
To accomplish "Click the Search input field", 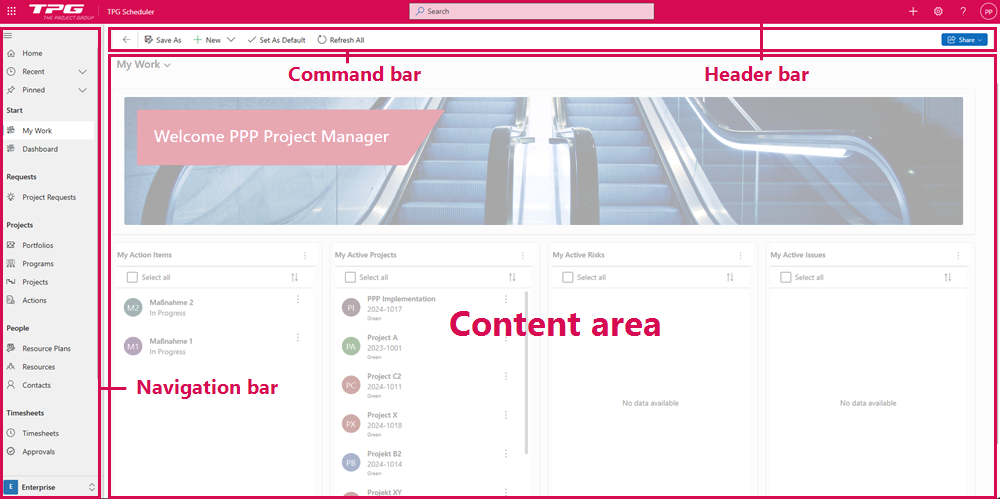I will click(532, 11).
